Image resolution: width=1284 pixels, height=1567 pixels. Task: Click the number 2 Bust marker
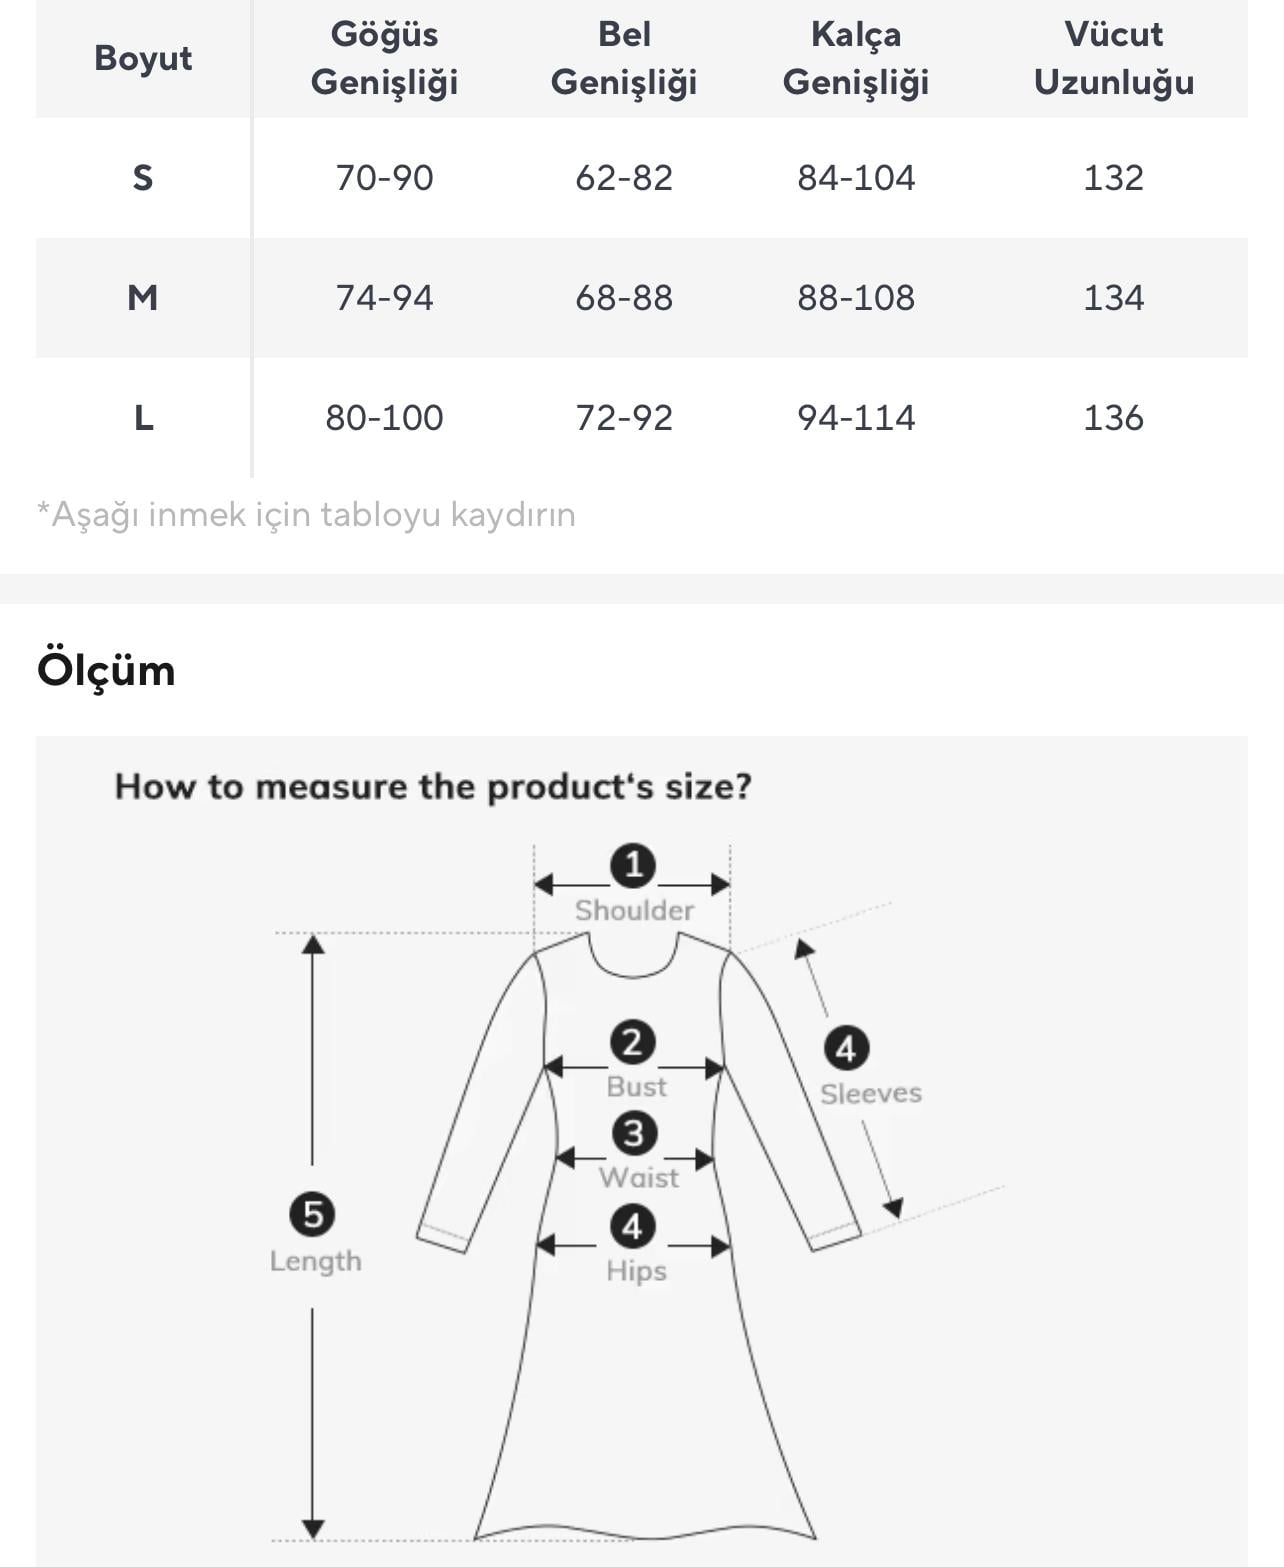tap(633, 1043)
